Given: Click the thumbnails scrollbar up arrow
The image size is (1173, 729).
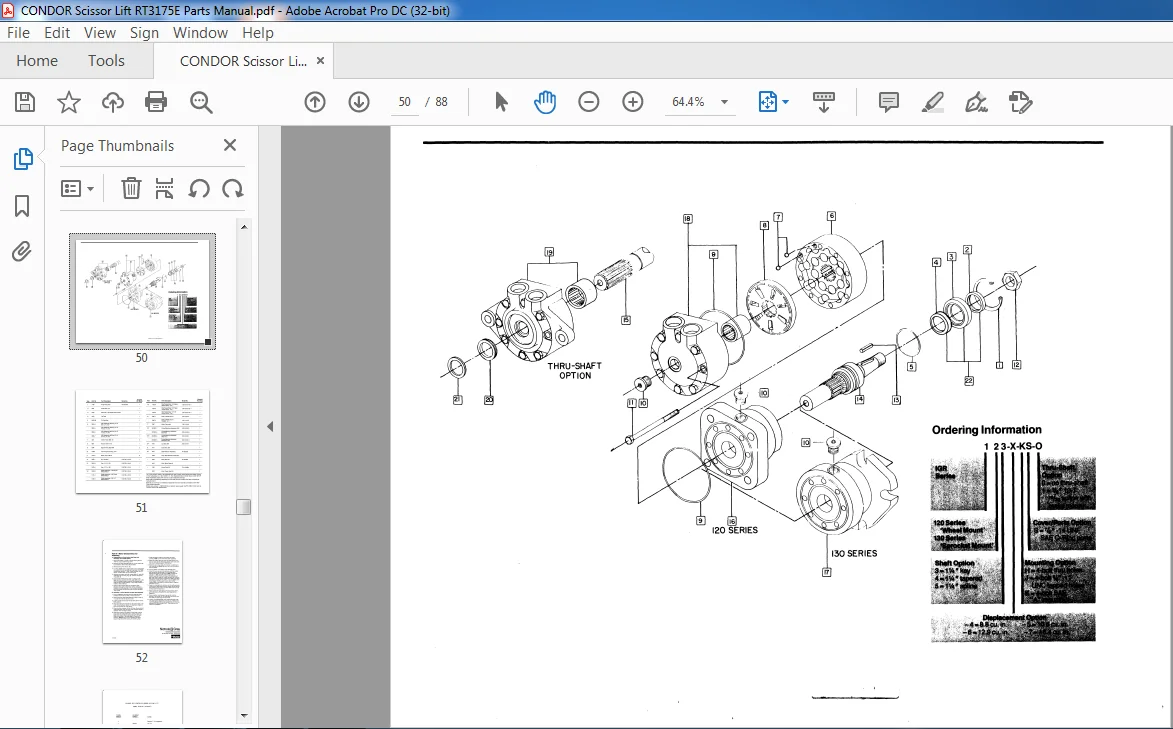Looking at the screenshot, I should pyautogui.click(x=244, y=226).
